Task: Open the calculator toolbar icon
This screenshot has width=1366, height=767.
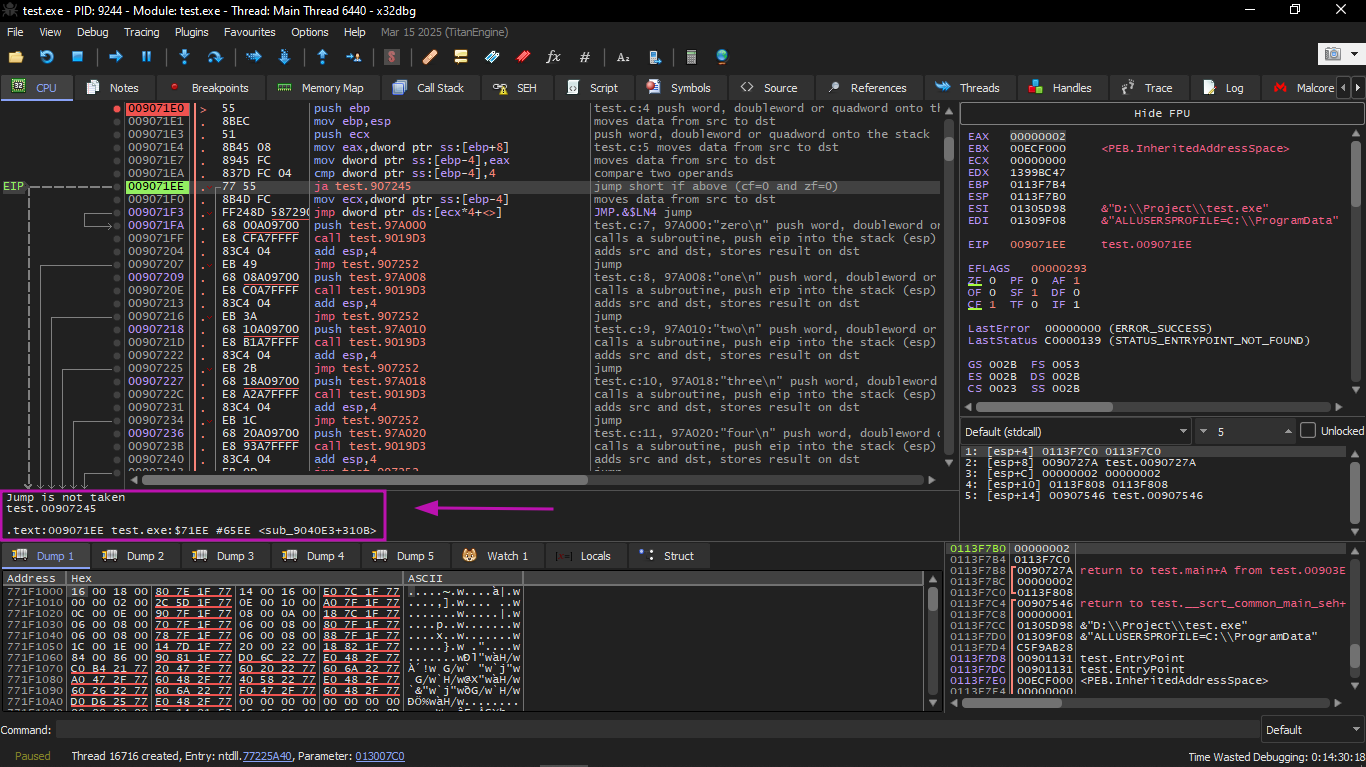Action: click(690, 57)
